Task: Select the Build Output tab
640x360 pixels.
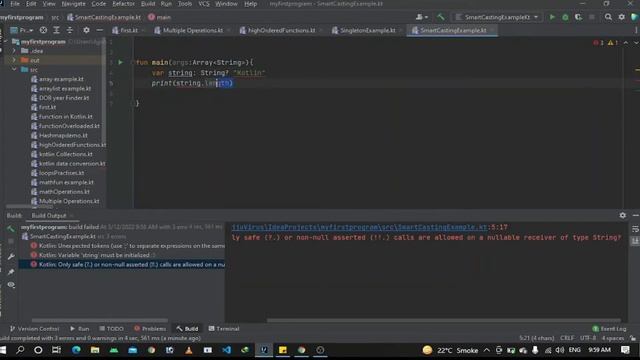Action: pos(49,216)
